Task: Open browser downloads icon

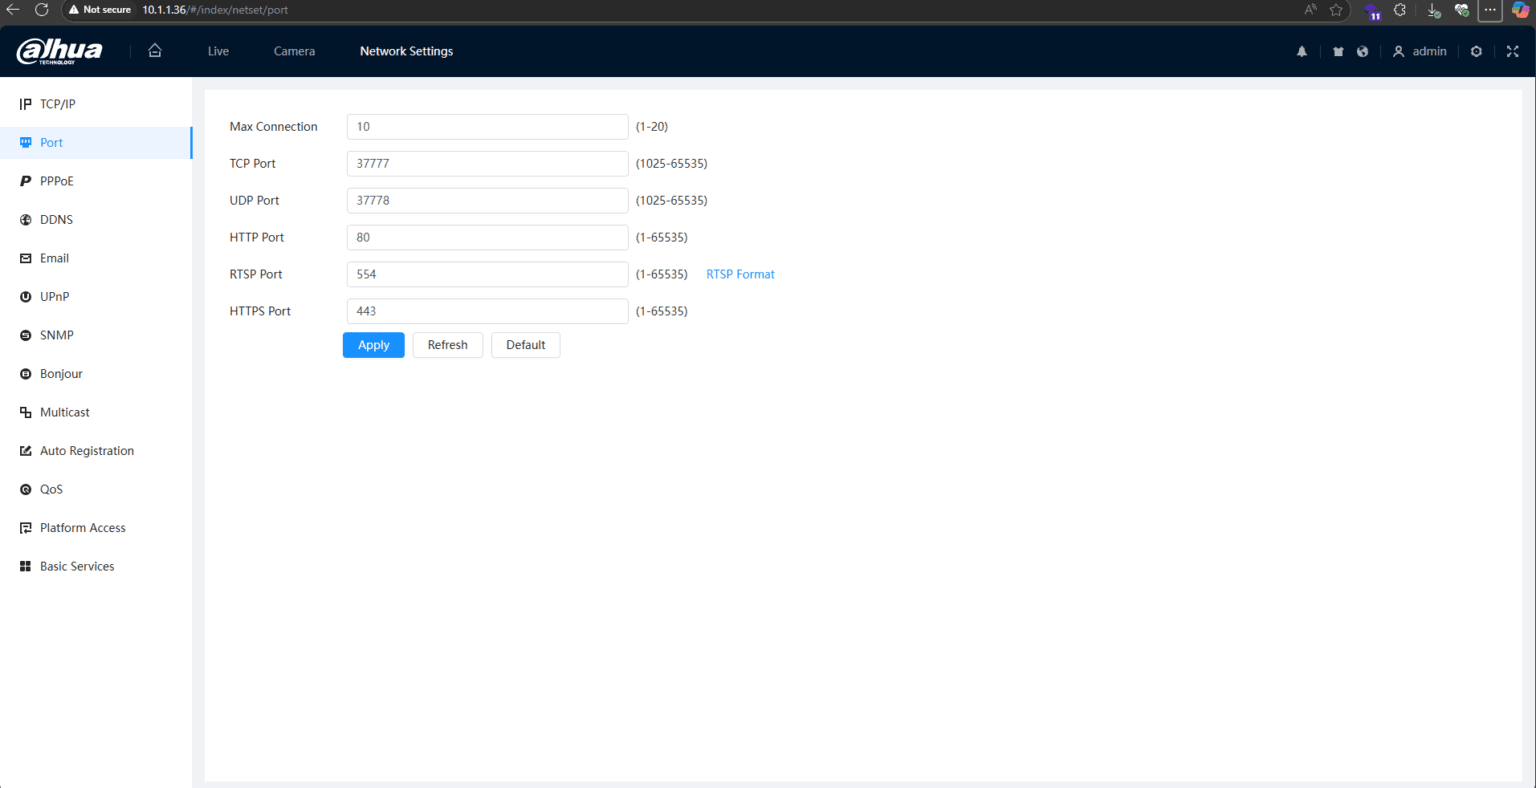Action: (x=1433, y=10)
